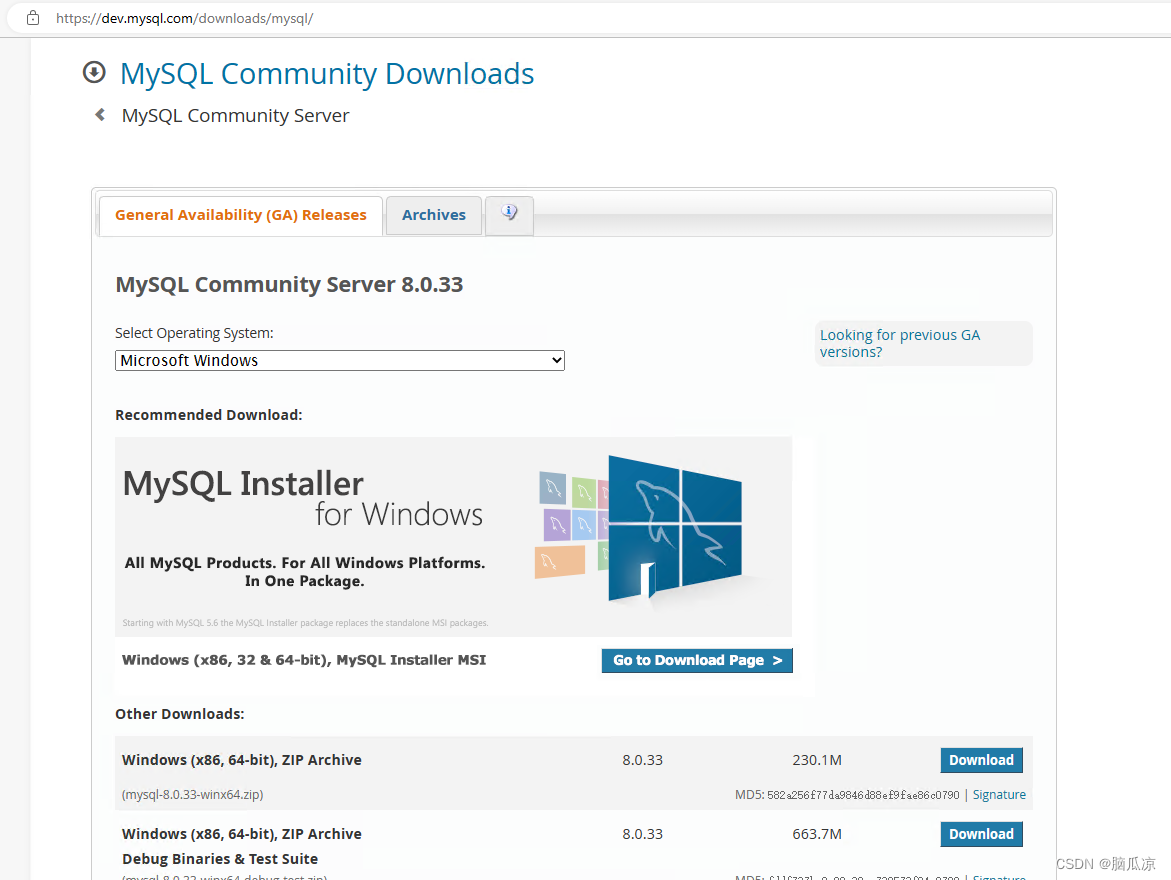The image size is (1171, 880).
Task: Click Windows (x86, 32 & 64-bit), MySQL Installer MSI text
Action: pos(304,660)
